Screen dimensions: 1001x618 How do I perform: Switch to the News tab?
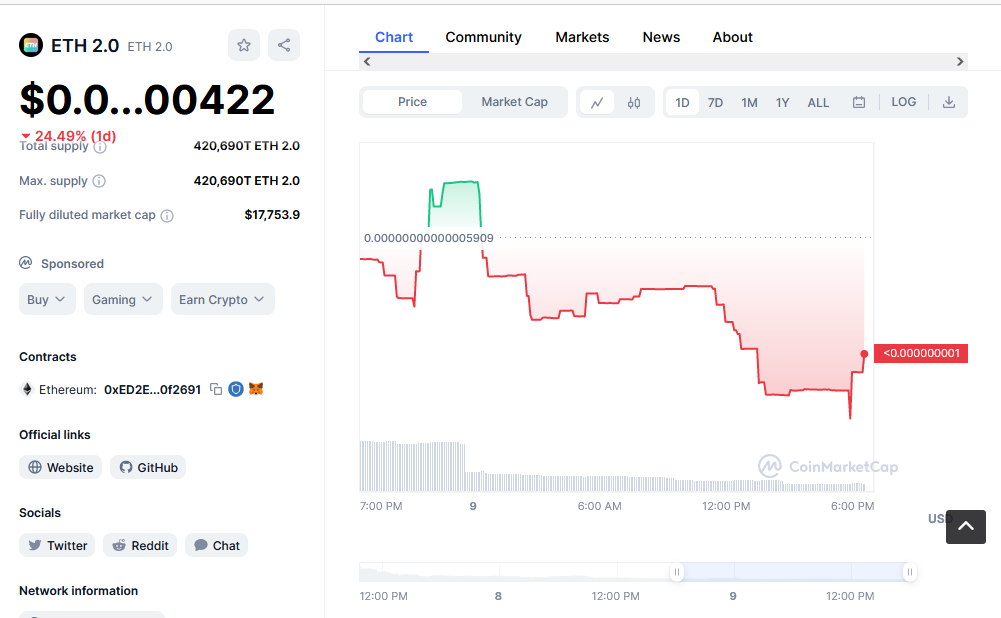pos(661,37)
